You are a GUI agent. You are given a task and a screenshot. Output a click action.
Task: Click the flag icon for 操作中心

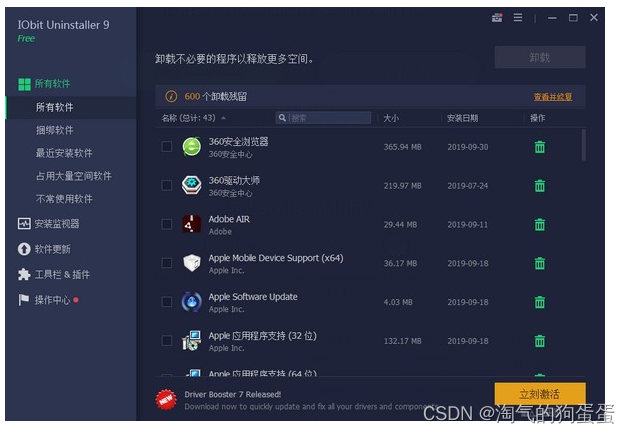click(24, 300)
